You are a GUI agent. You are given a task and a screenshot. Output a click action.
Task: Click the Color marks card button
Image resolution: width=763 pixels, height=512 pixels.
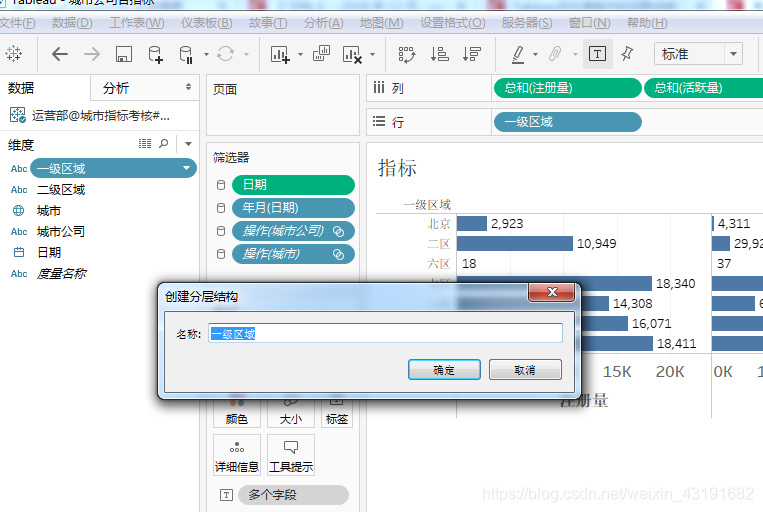coord(237,414)
